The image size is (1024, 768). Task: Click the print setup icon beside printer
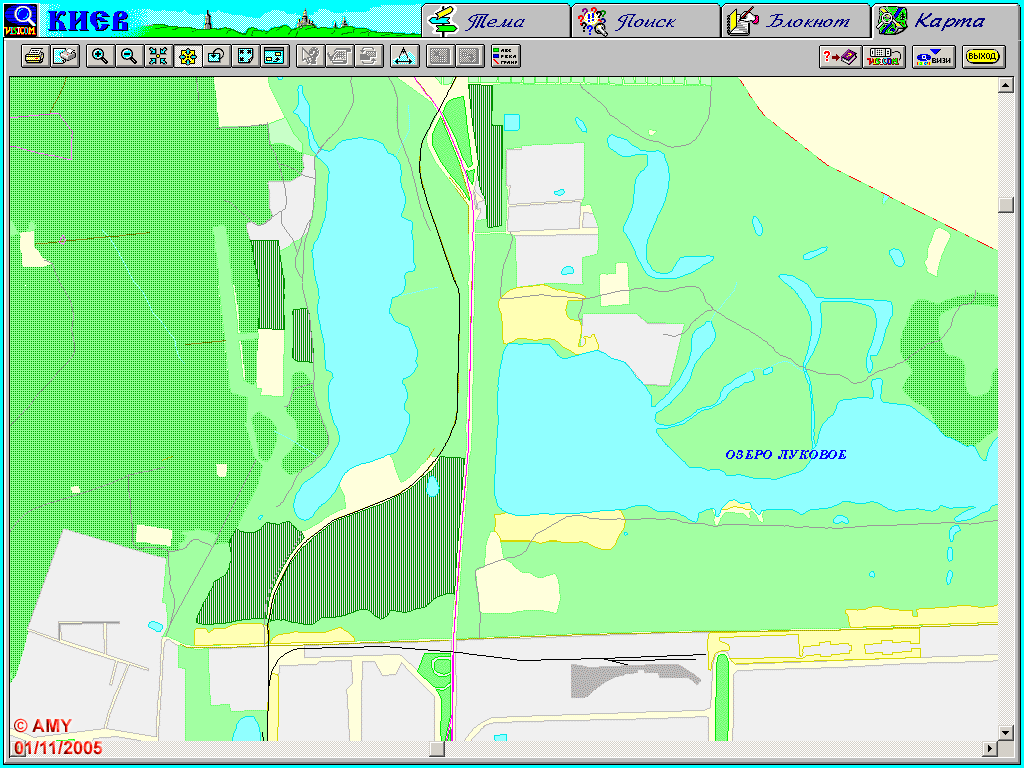(65, 56)
